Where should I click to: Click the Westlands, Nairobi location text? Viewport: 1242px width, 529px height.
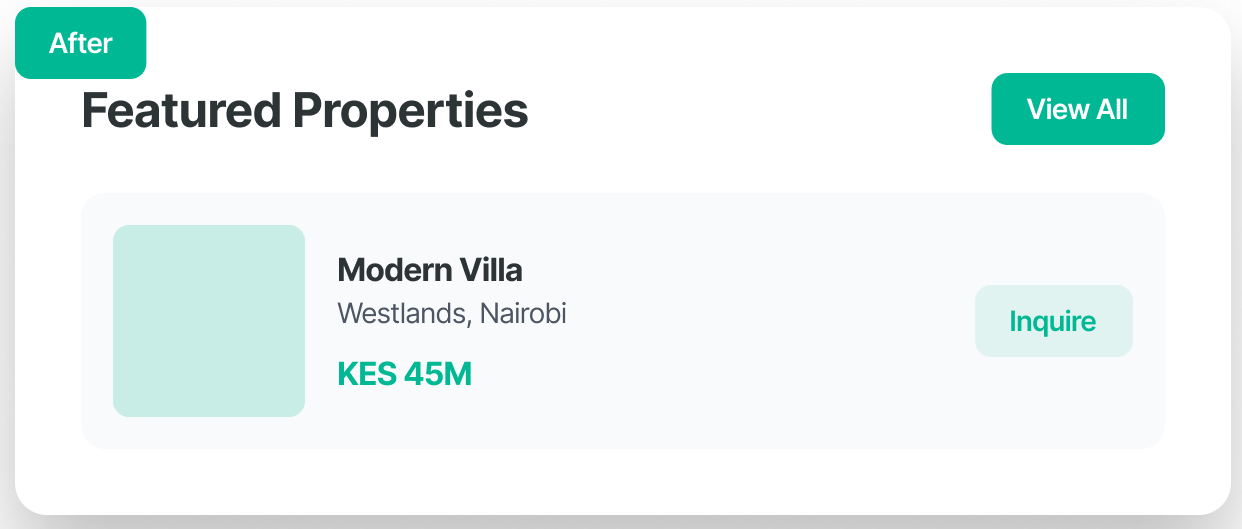[452, 314]
